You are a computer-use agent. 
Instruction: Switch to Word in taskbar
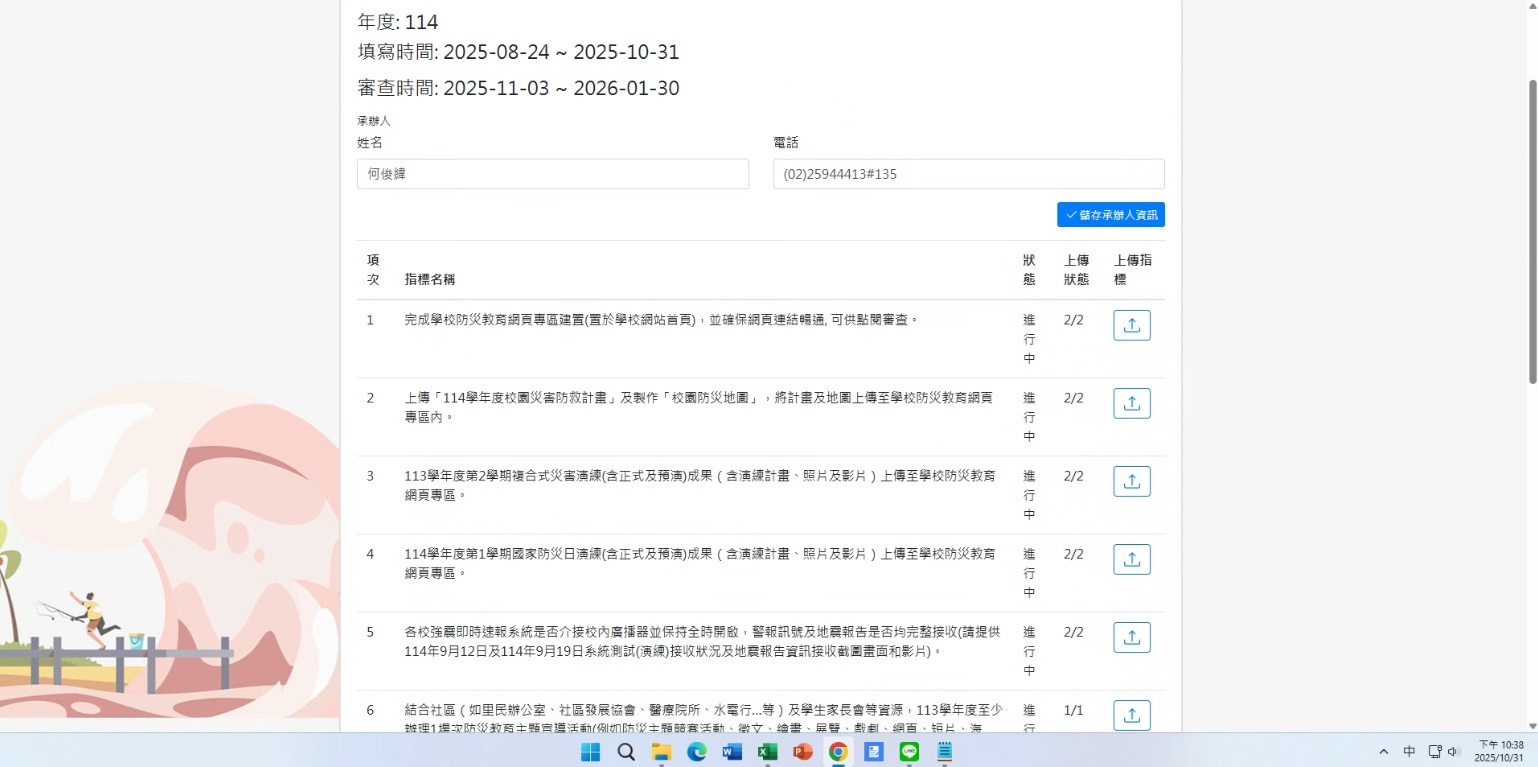tap(732, 752)
